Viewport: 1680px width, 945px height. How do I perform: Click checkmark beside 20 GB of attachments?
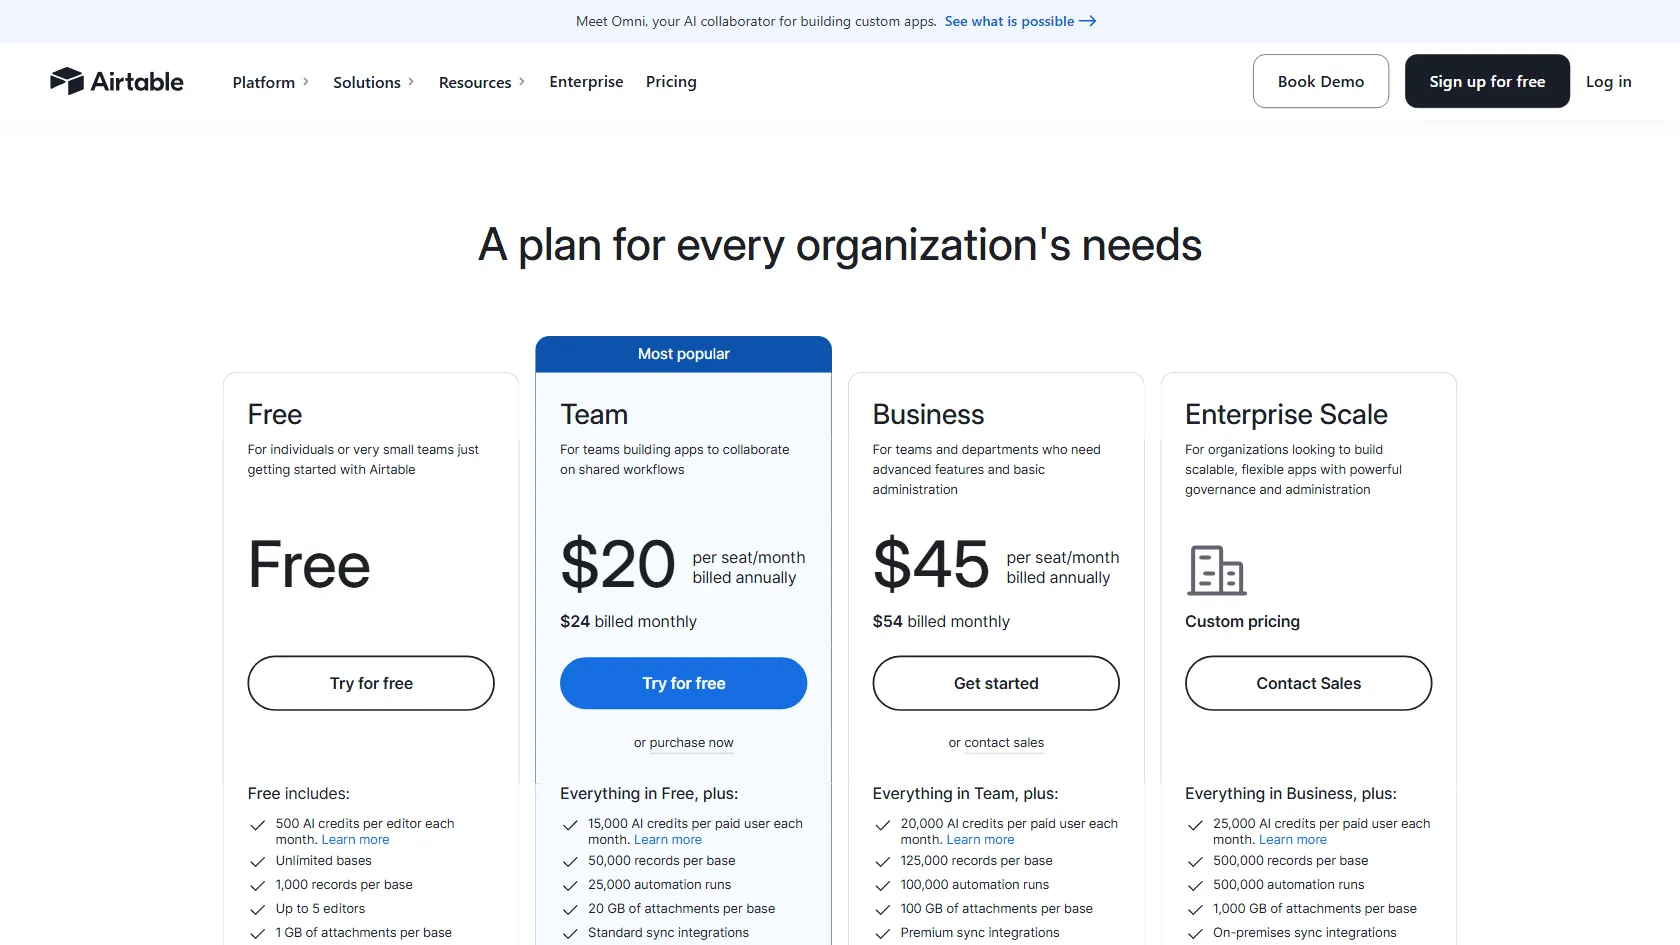[570, 909]
